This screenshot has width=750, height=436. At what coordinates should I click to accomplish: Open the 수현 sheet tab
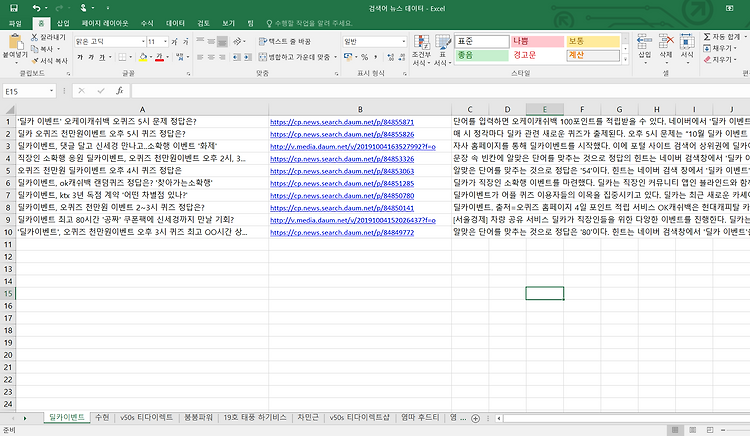tap(102, 417)
